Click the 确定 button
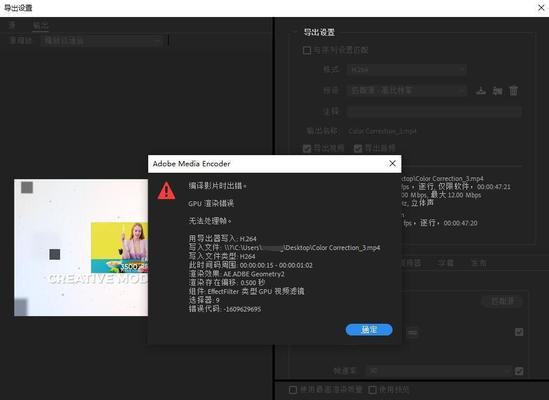The height and width of the screenshot is (400, 549). pos(369,330)
